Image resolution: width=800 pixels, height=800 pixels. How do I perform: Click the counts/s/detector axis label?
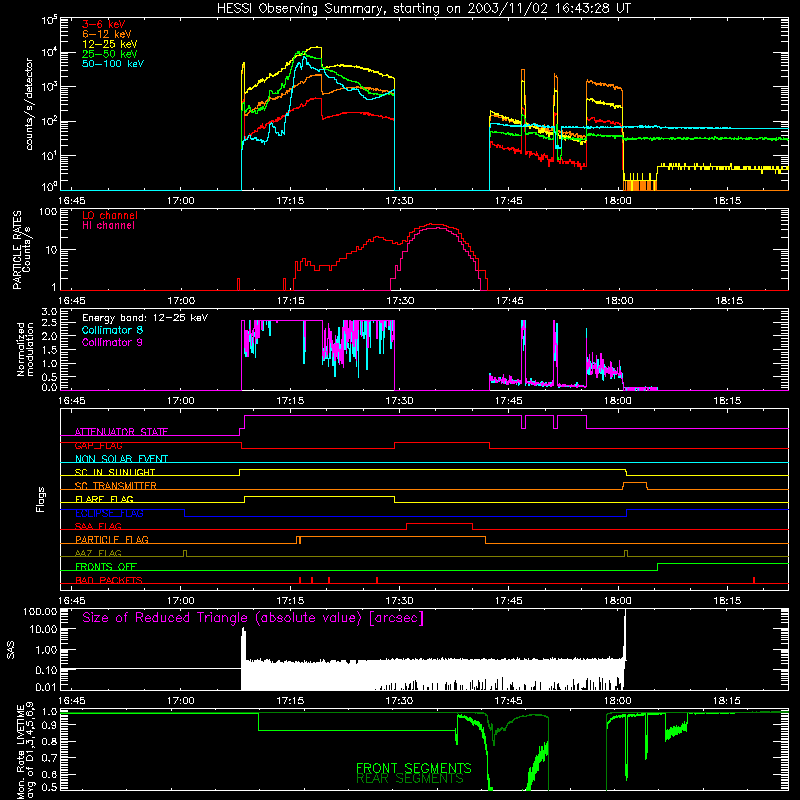[x=29, y=104]
